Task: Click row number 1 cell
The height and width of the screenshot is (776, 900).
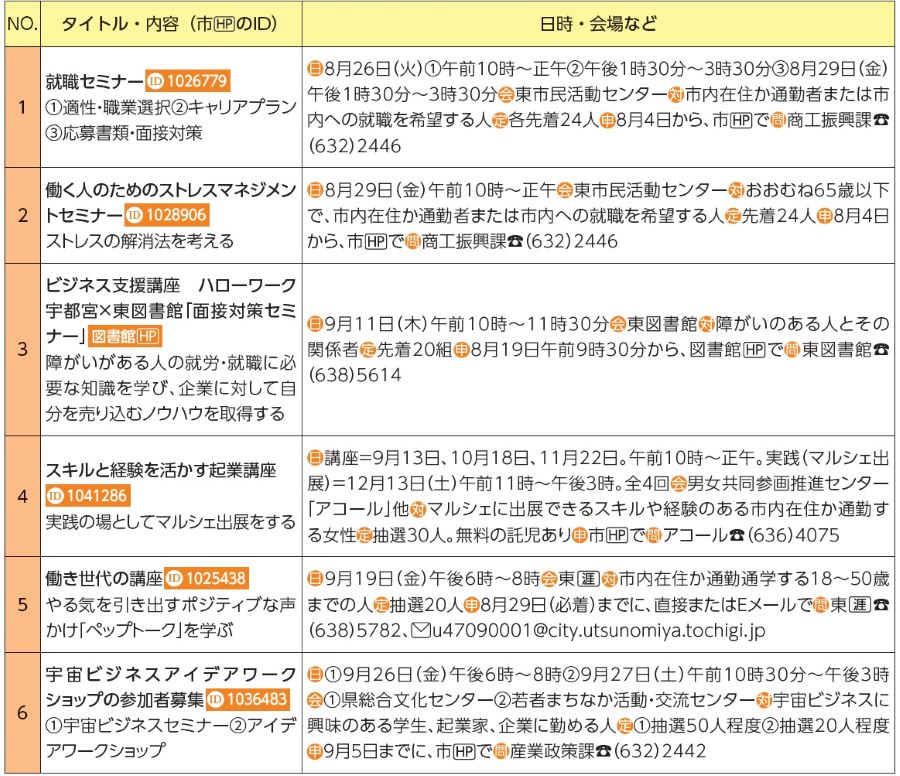Action: coord(22,107)
